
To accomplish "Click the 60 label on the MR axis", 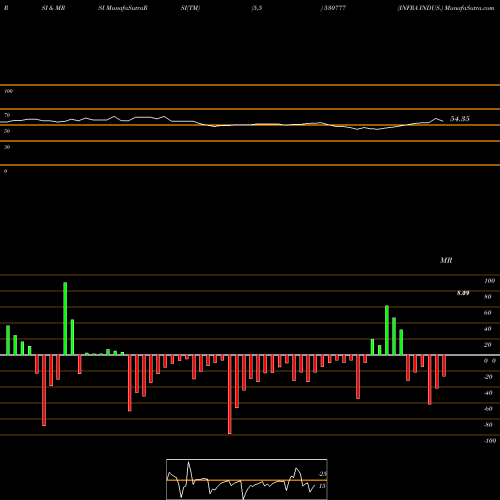I will click(488, 313).
